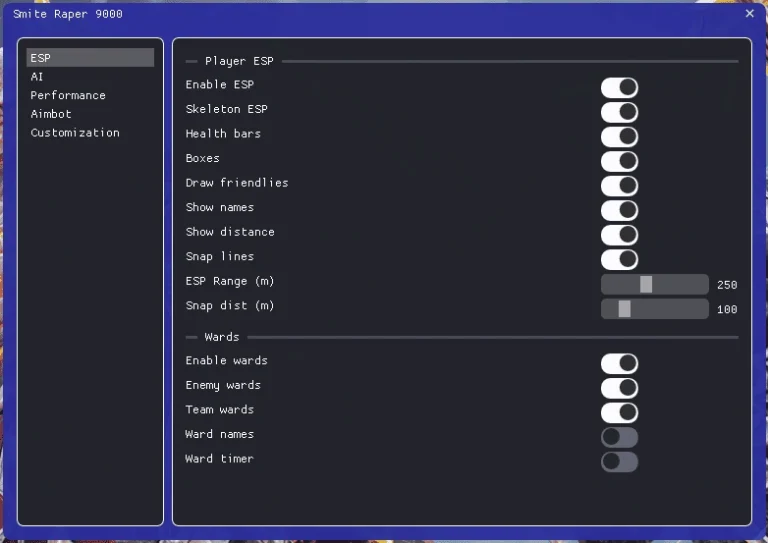Image resolution: width=768 pixels, height=543 pixels.
Task: Turn on the Ward timer switch
Action: tap(620, 461)
